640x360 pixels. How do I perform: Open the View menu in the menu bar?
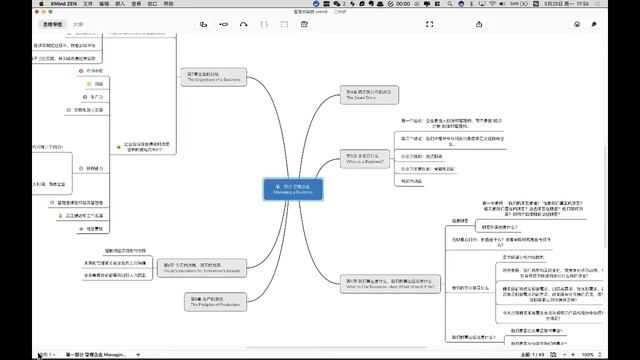pyautogui.click(x=136, y=4)
